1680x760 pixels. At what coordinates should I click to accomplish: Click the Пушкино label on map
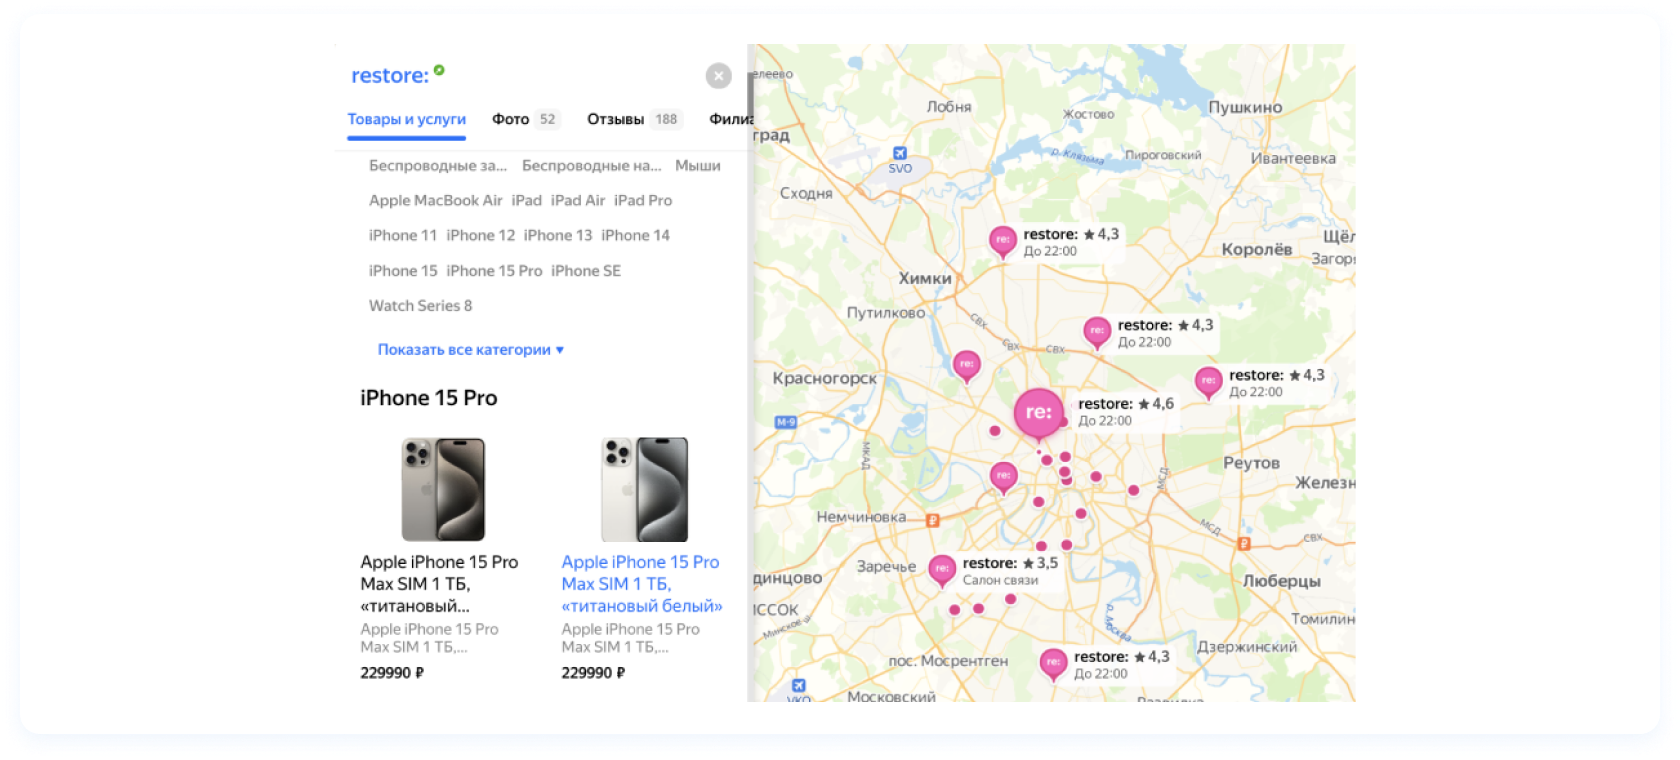click(x=1245, y=107)
